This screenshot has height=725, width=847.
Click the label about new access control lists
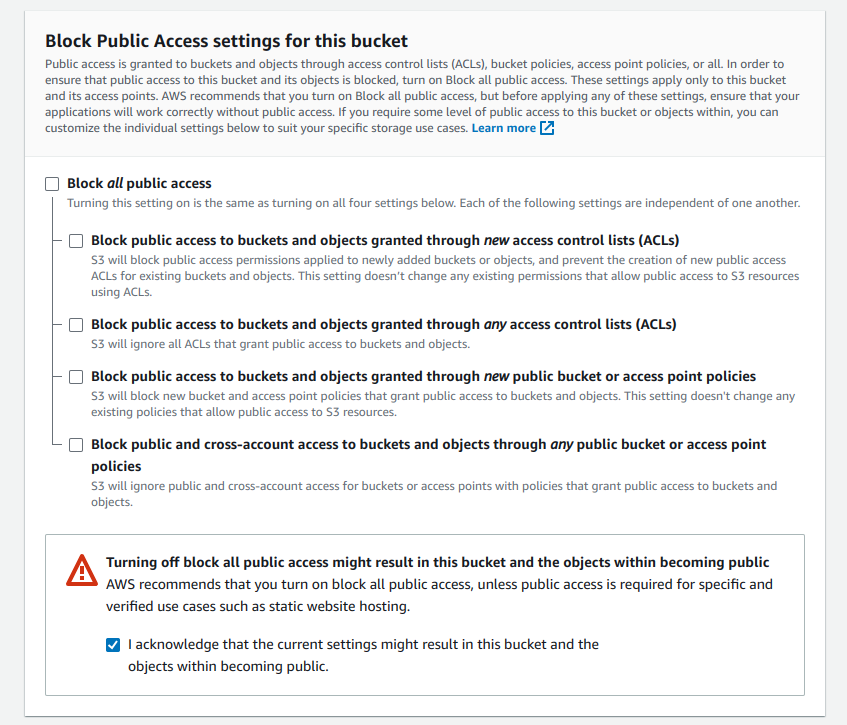tap(385, 241)
